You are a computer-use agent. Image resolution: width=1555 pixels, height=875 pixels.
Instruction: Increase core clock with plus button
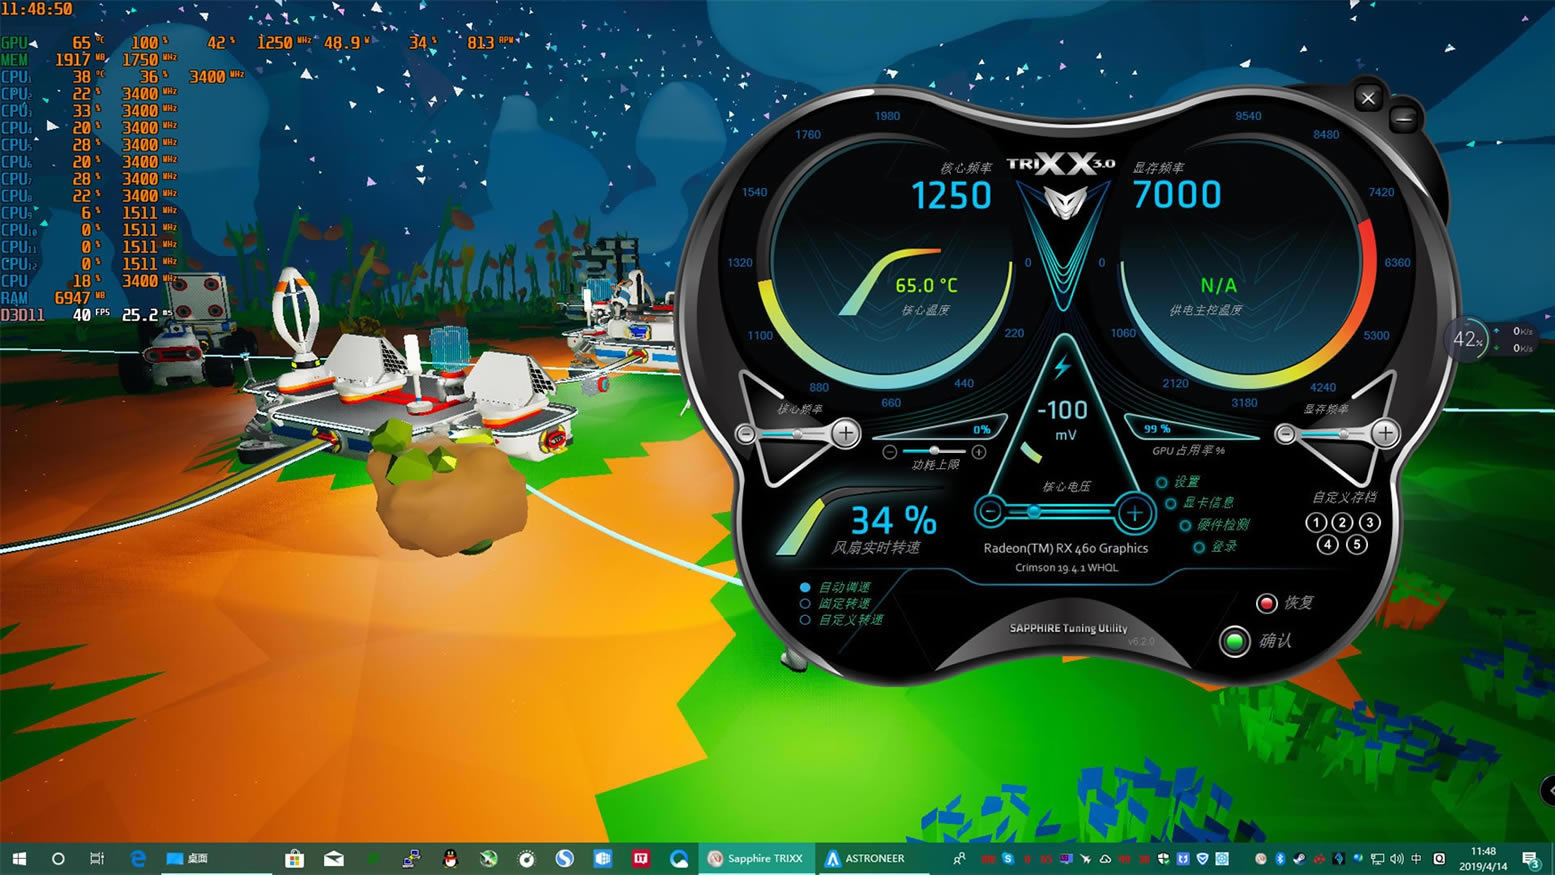[x=845, y=433]
